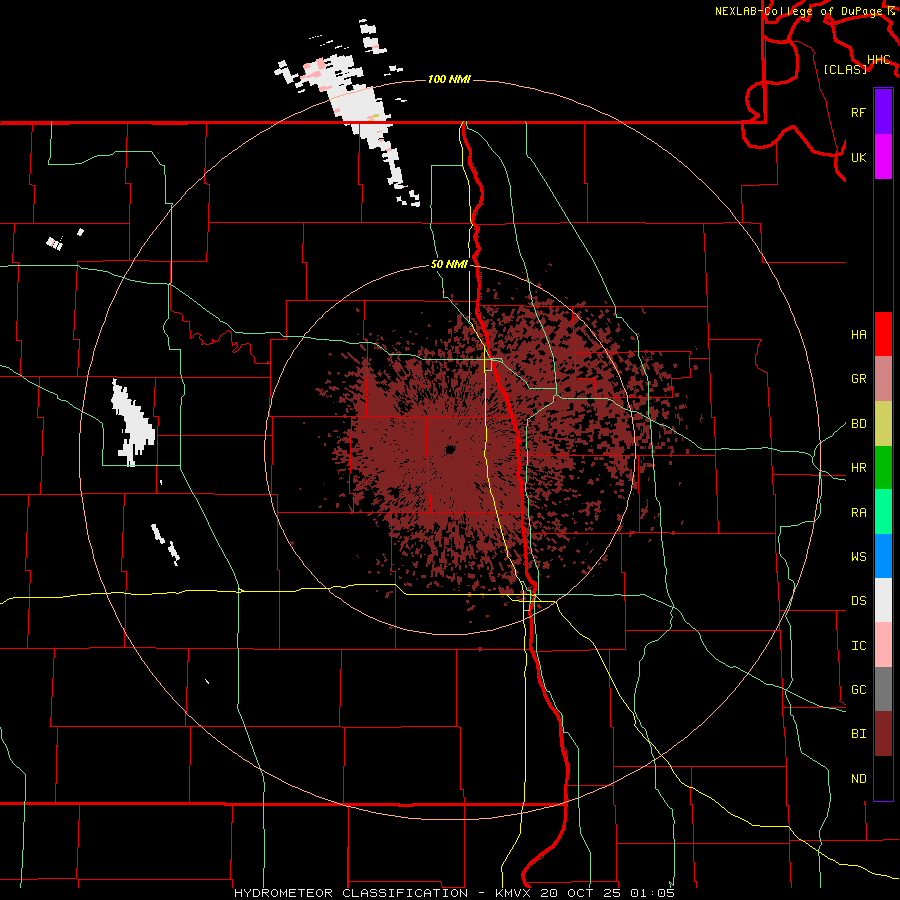Click the WS legend label
This screenshot has height=900, width=900.
click(x=858, y=557)
